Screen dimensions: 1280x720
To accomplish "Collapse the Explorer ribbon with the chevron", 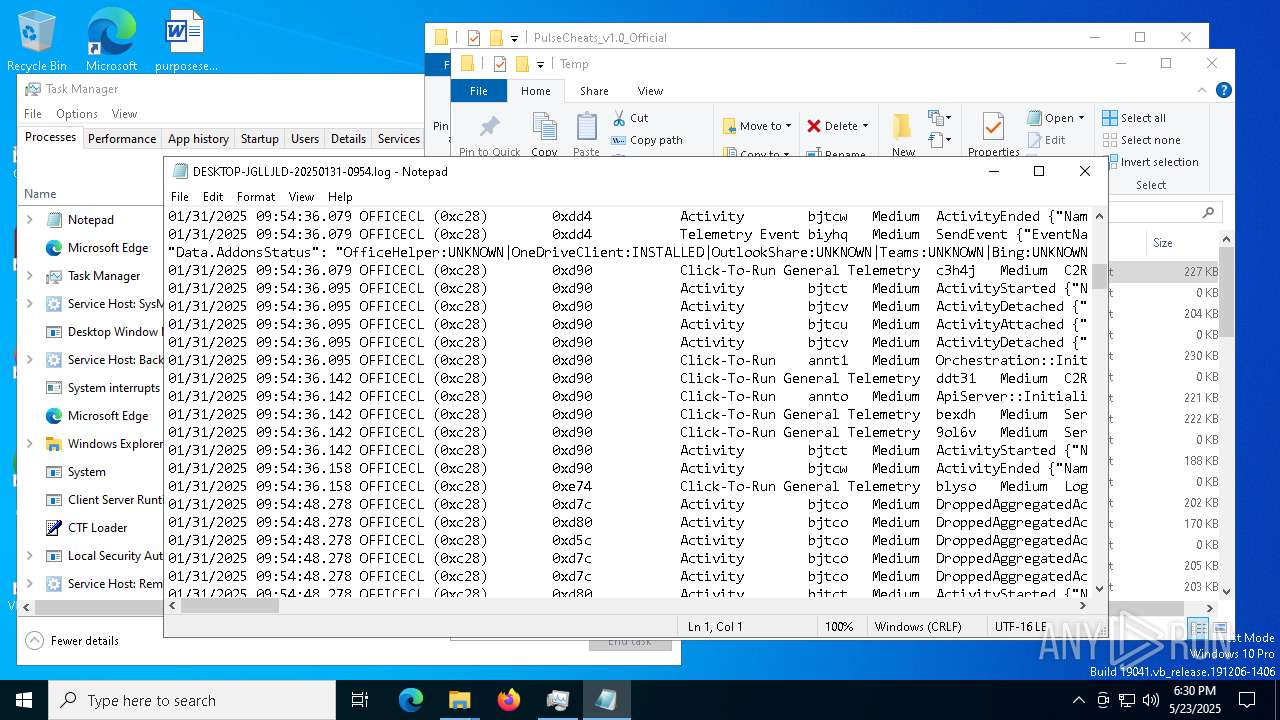I will [x=1200, y=90].
